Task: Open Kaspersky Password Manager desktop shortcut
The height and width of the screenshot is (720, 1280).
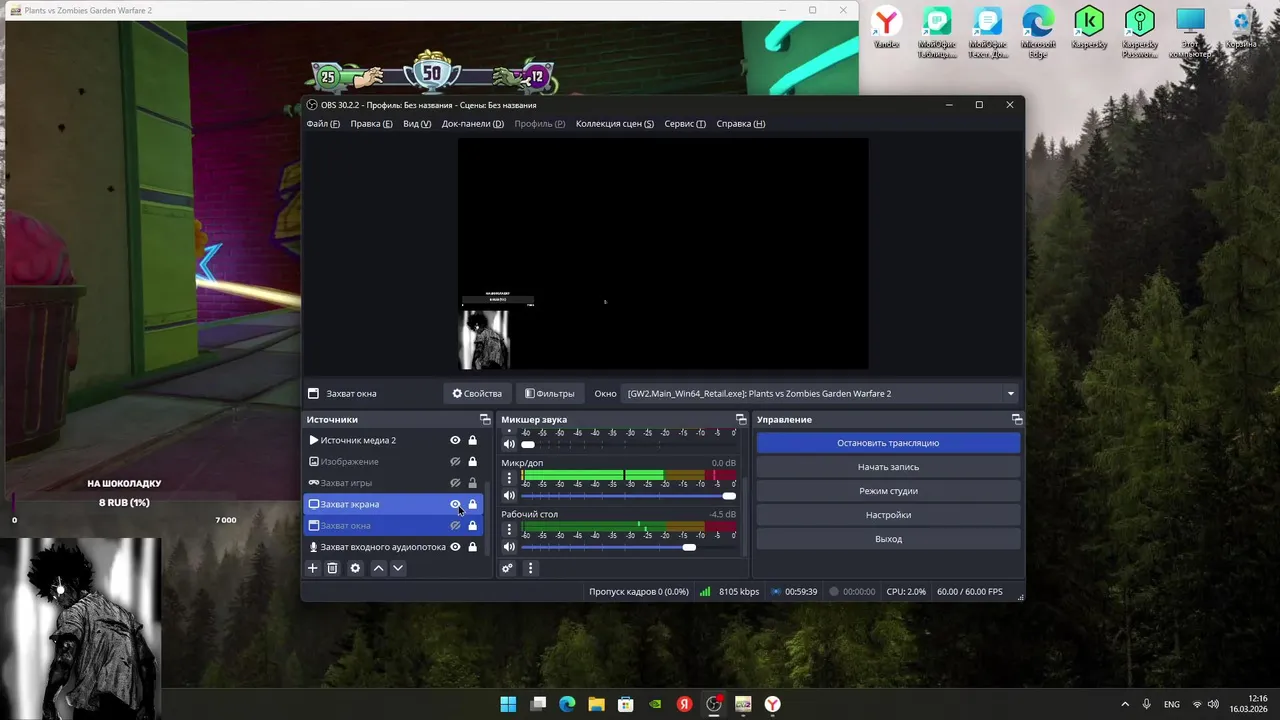Action: click(x=1139, y=32)
